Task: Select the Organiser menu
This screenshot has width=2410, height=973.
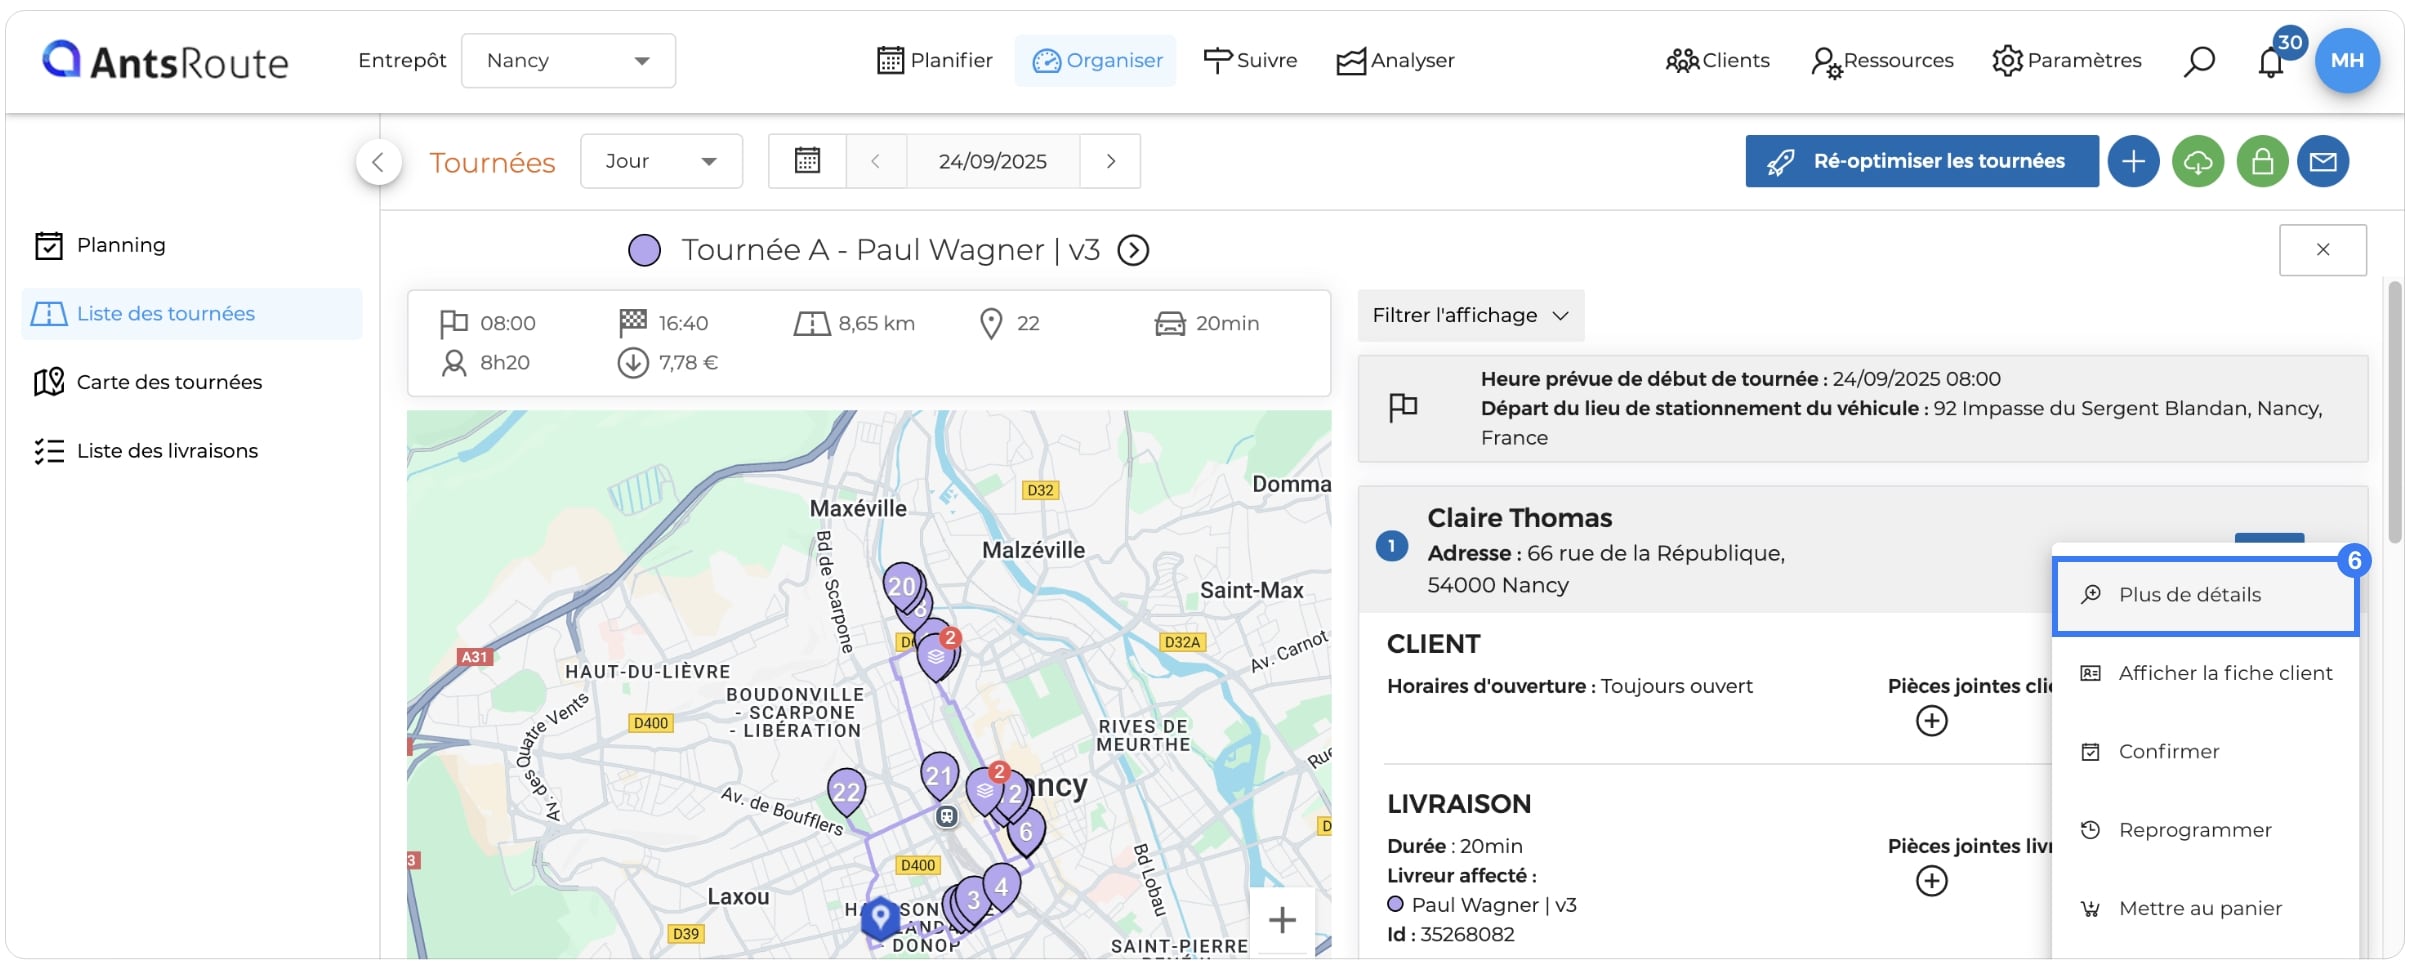Action: 1097,61
